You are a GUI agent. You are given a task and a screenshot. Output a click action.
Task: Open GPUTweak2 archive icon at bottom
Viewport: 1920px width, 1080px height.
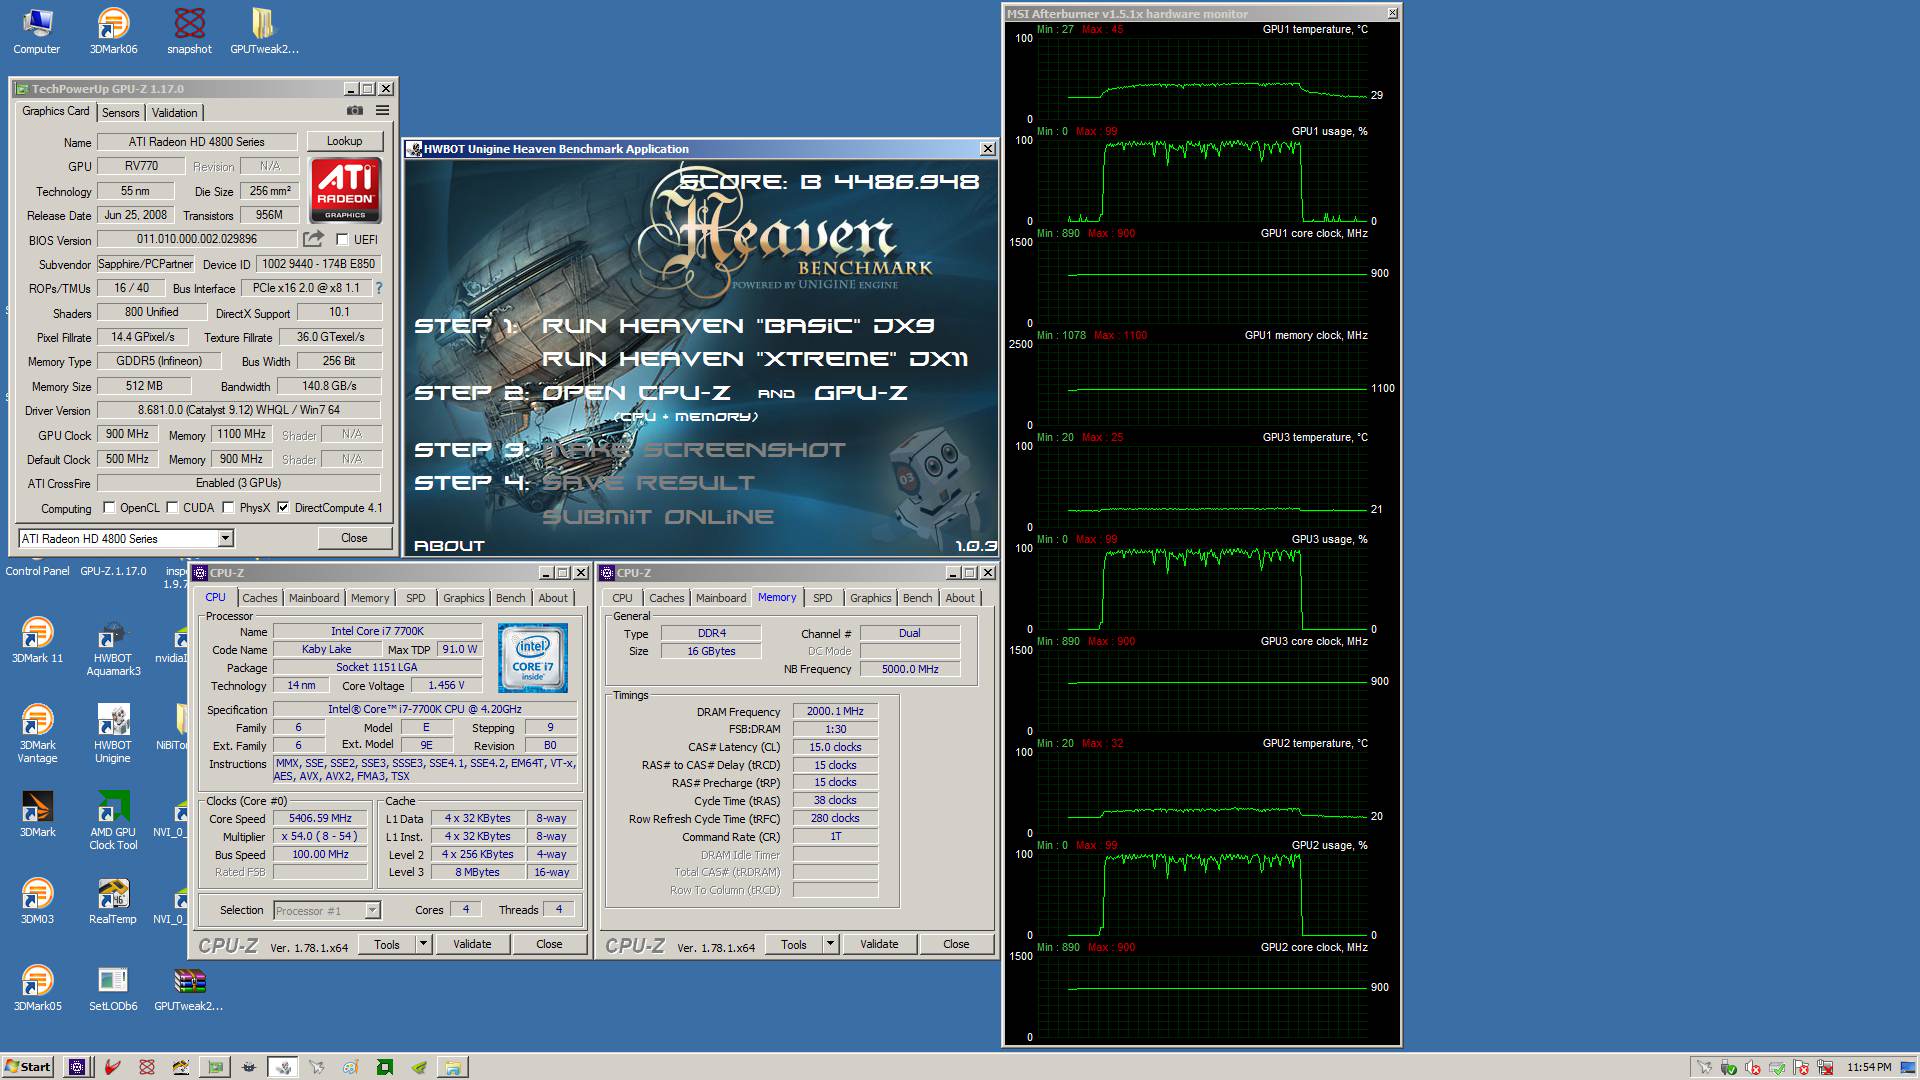(x=189, y=988)
